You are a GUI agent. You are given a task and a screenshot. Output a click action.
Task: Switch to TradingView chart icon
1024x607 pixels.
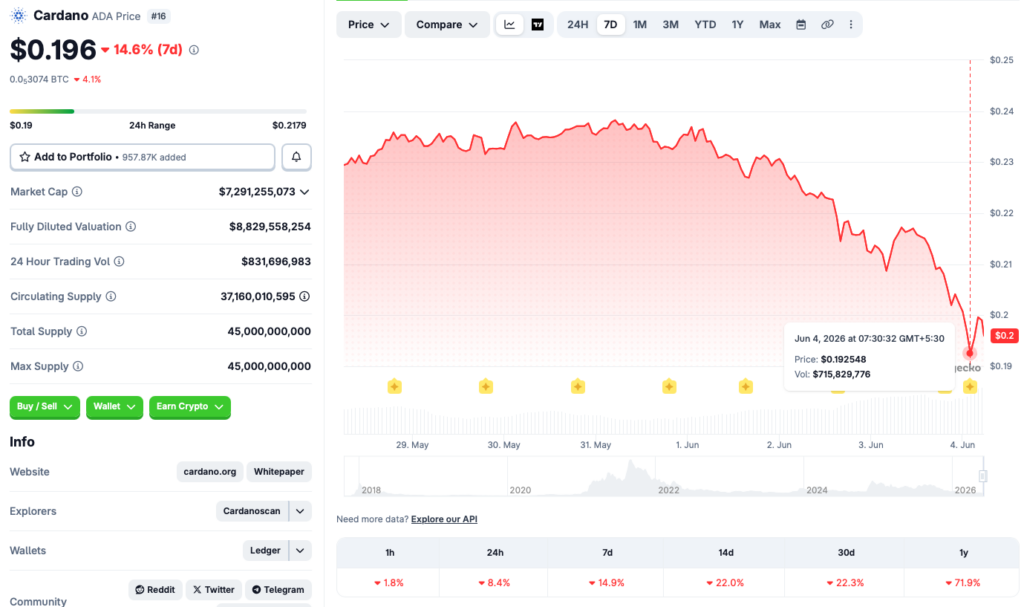click(x=537, y=25)
